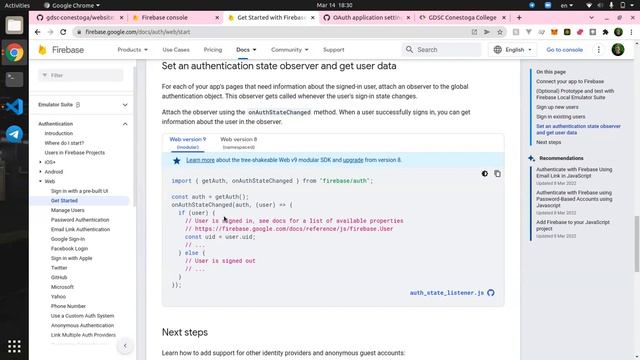The width and height of the screenshot is (640, 360).
Task: Copy the code sample to clipboard
Action: pos(497,173)
